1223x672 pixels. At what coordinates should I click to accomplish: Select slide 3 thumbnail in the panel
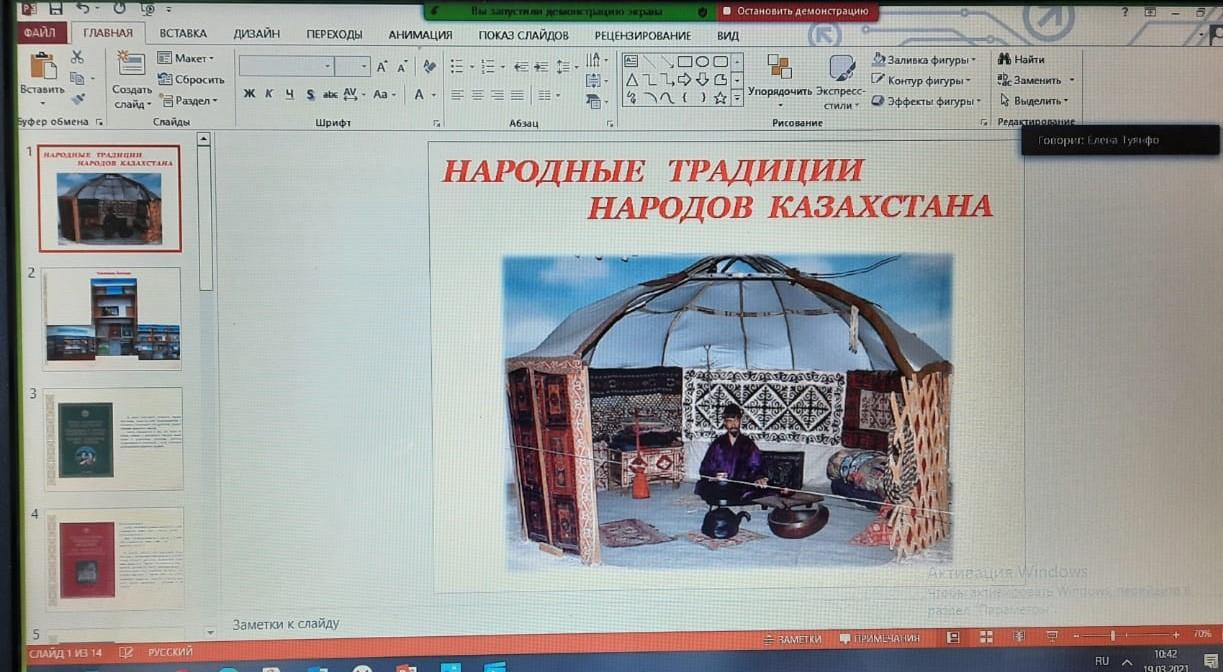tap(112, 439)
